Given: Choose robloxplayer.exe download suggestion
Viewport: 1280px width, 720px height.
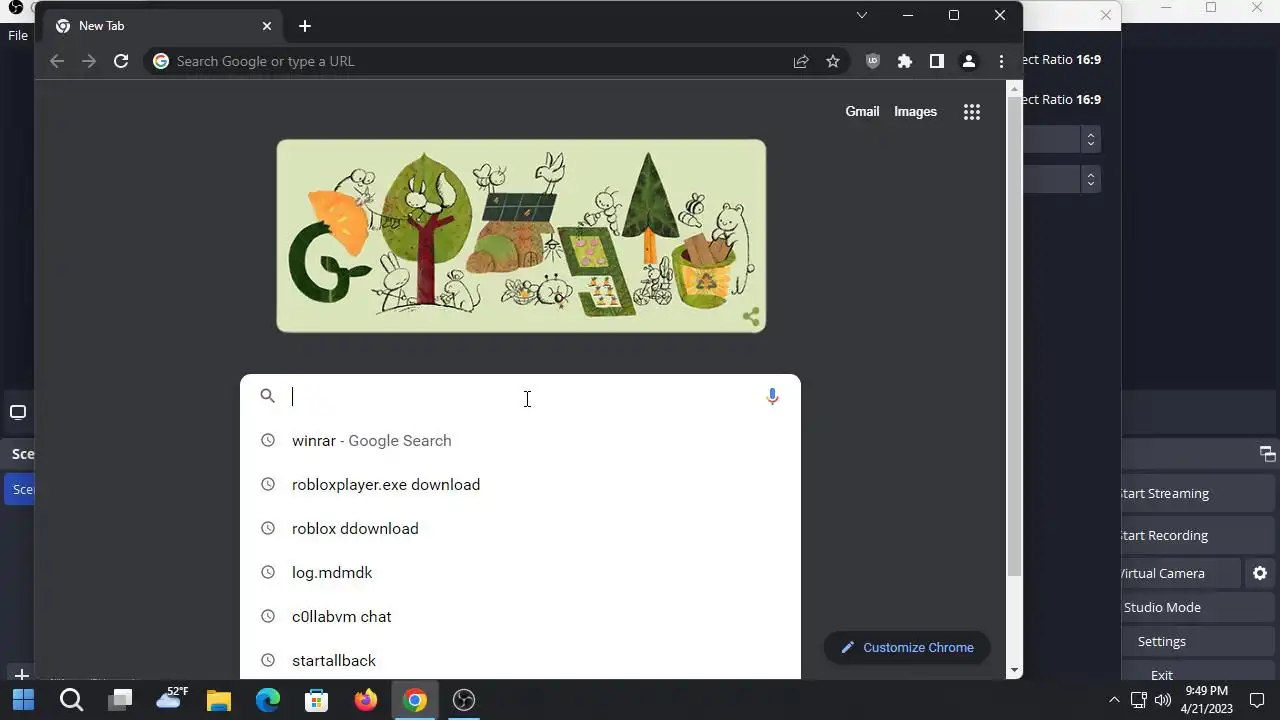Looking at the screenshot, I should (x=520, y=484).
